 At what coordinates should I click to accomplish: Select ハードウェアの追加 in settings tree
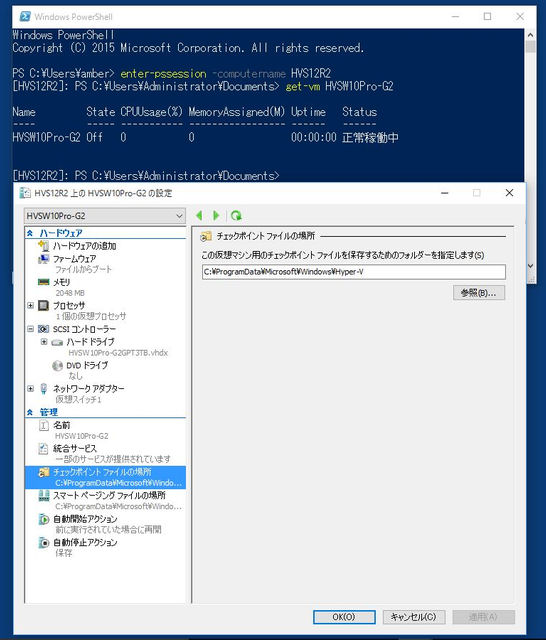coord(84,246)
